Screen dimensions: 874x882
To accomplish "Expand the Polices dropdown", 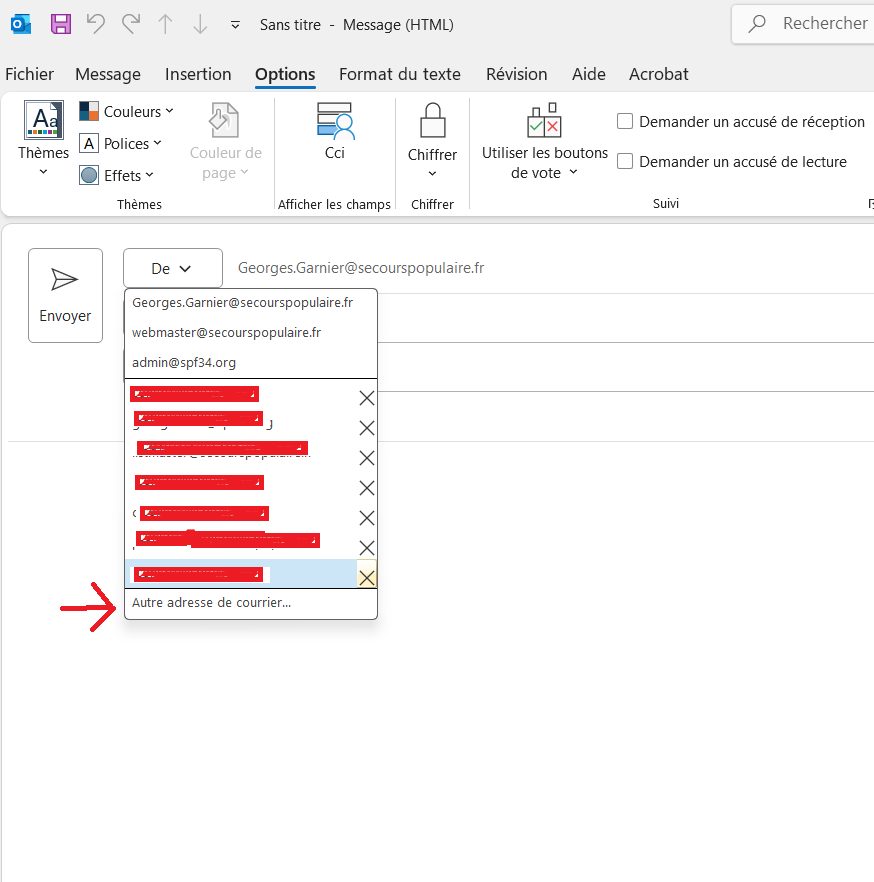I will (120, 144).
